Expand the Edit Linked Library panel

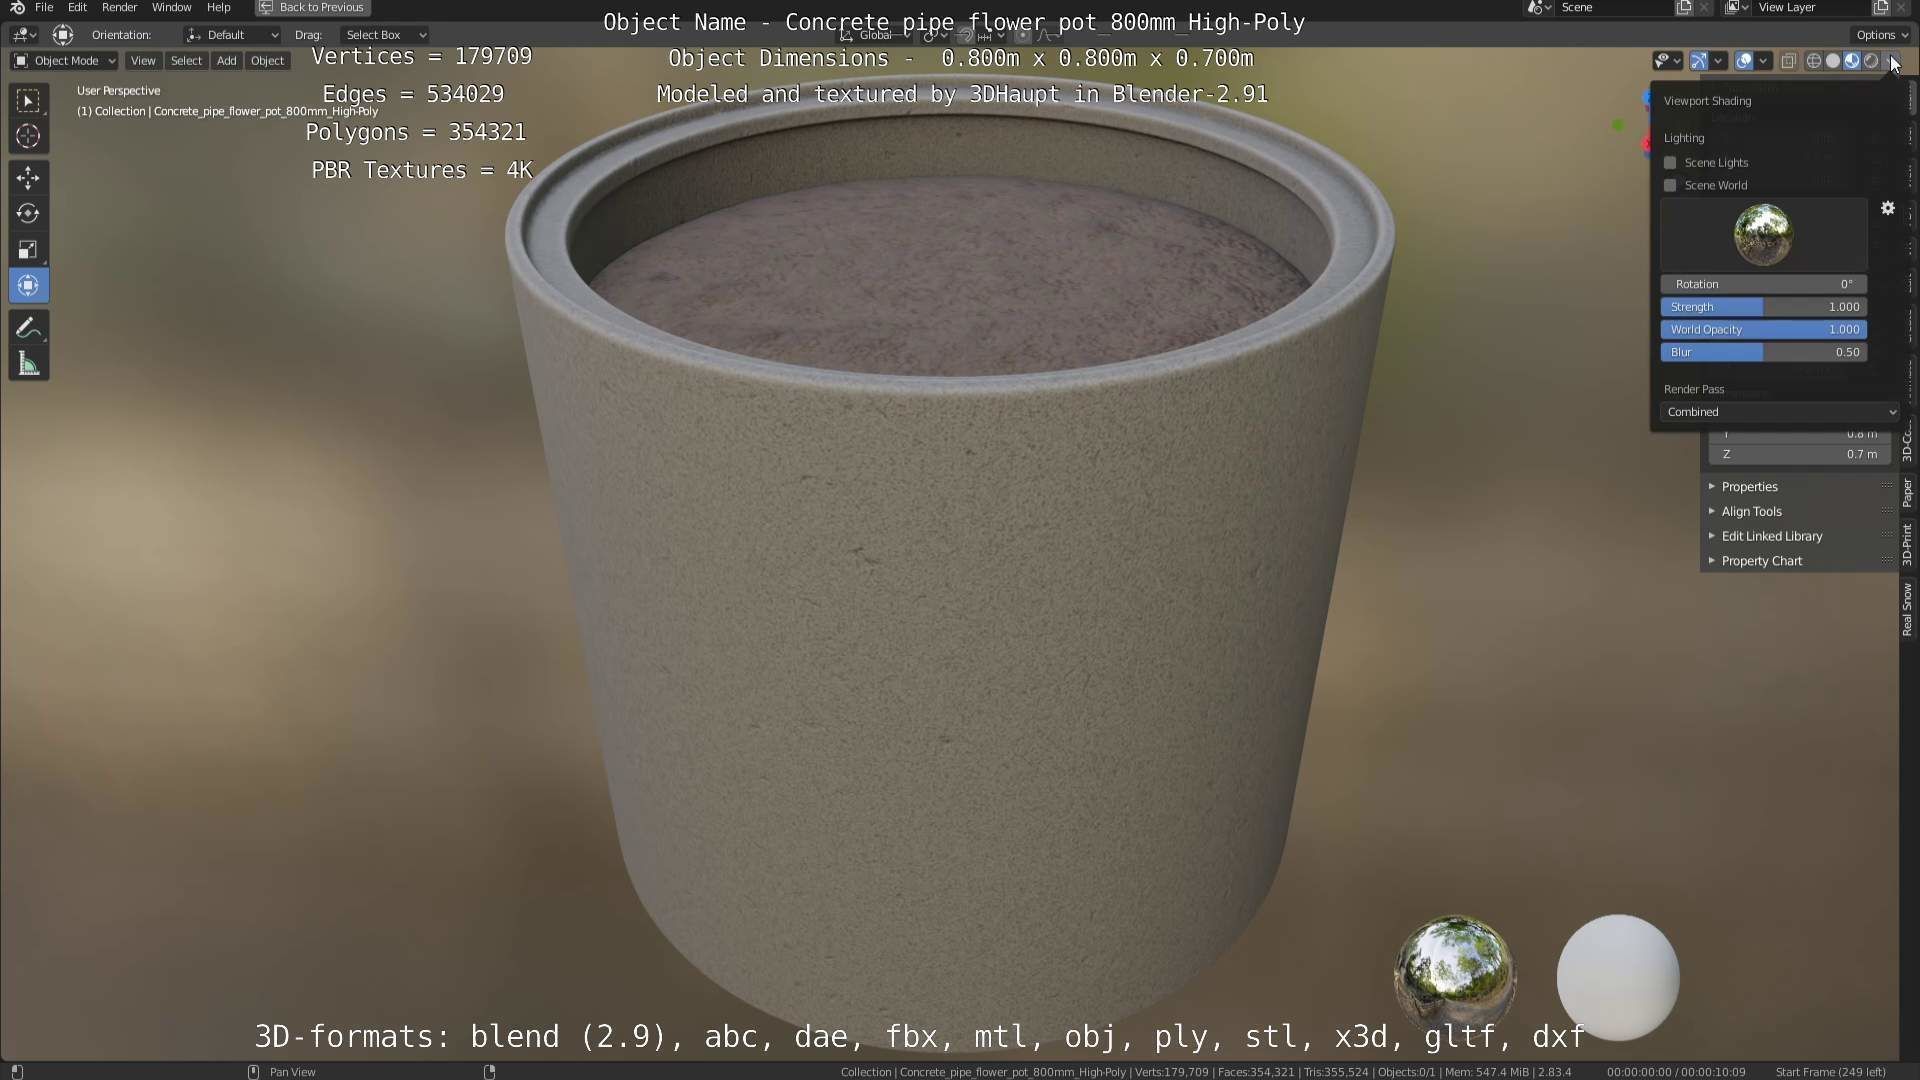click(x=1799, y=536)
